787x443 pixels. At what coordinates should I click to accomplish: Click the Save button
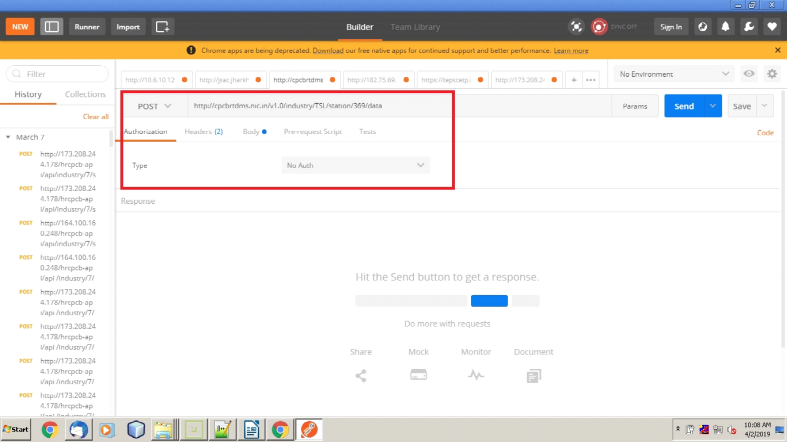(x=741, y=106)
